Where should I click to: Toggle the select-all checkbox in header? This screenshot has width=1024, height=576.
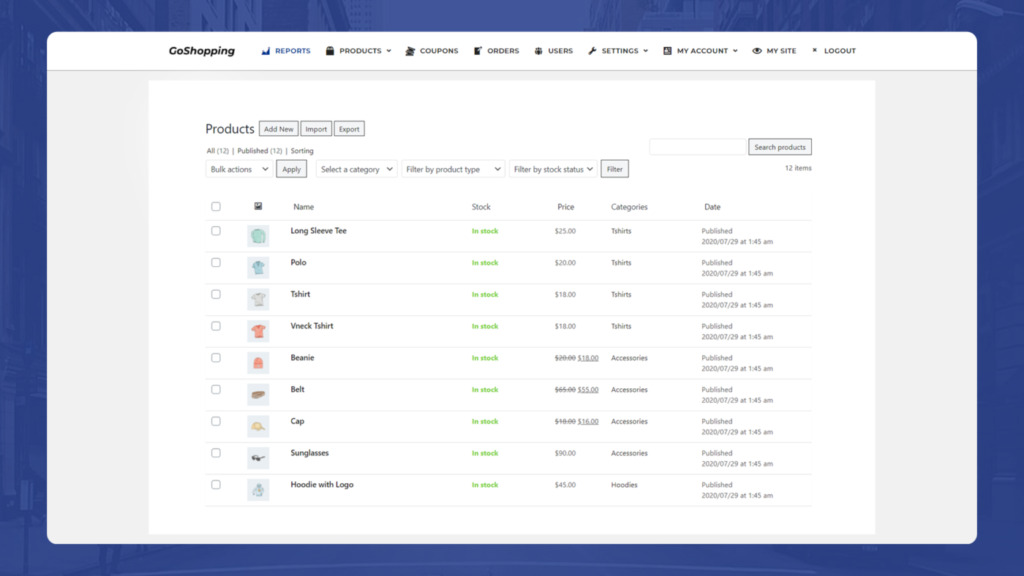[x=216, y=206]
